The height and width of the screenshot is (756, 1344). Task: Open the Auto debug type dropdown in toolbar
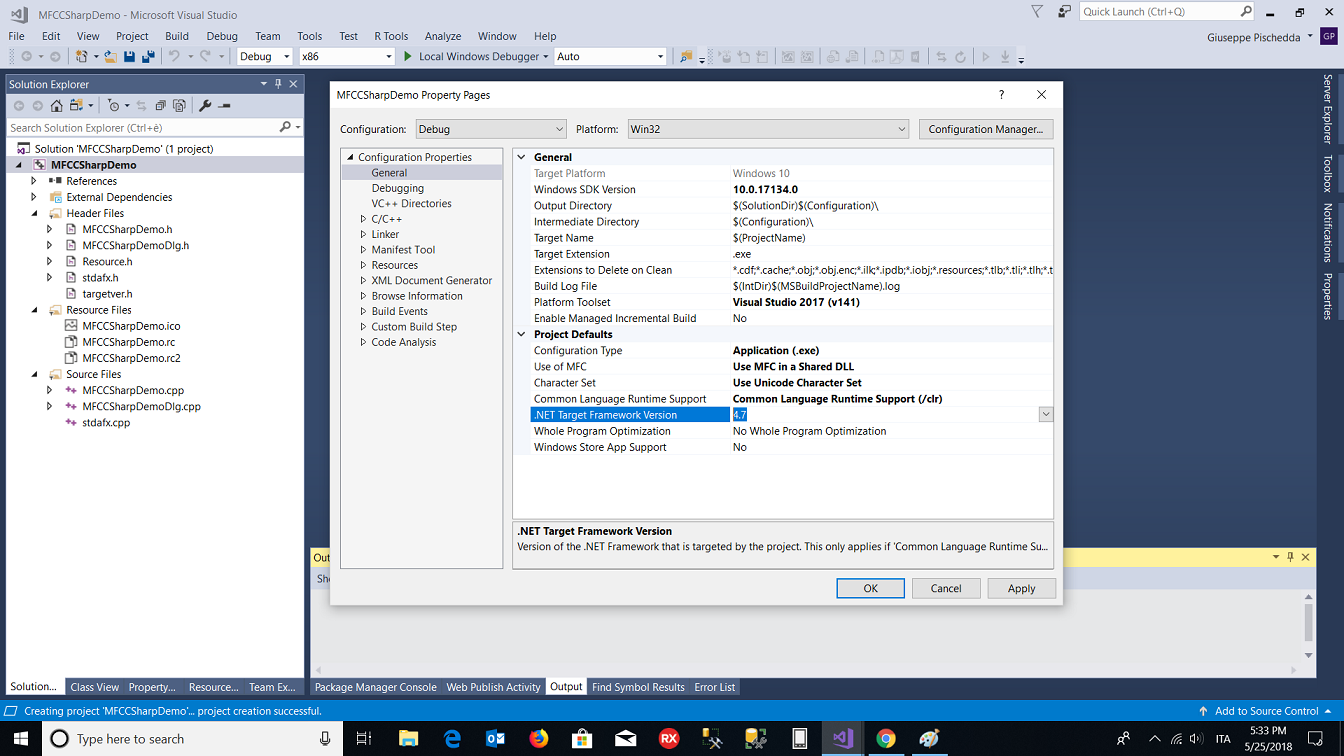click(x=610, y=57)
